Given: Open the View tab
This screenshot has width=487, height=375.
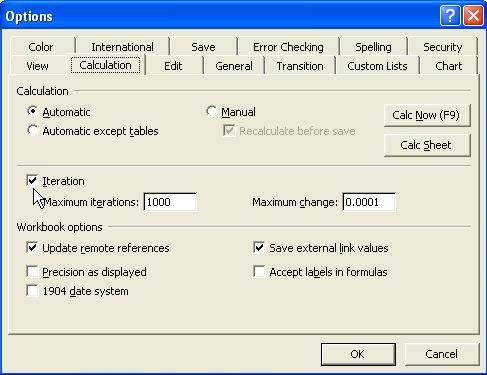Looking at the screenshot, I should click(37, 66).
